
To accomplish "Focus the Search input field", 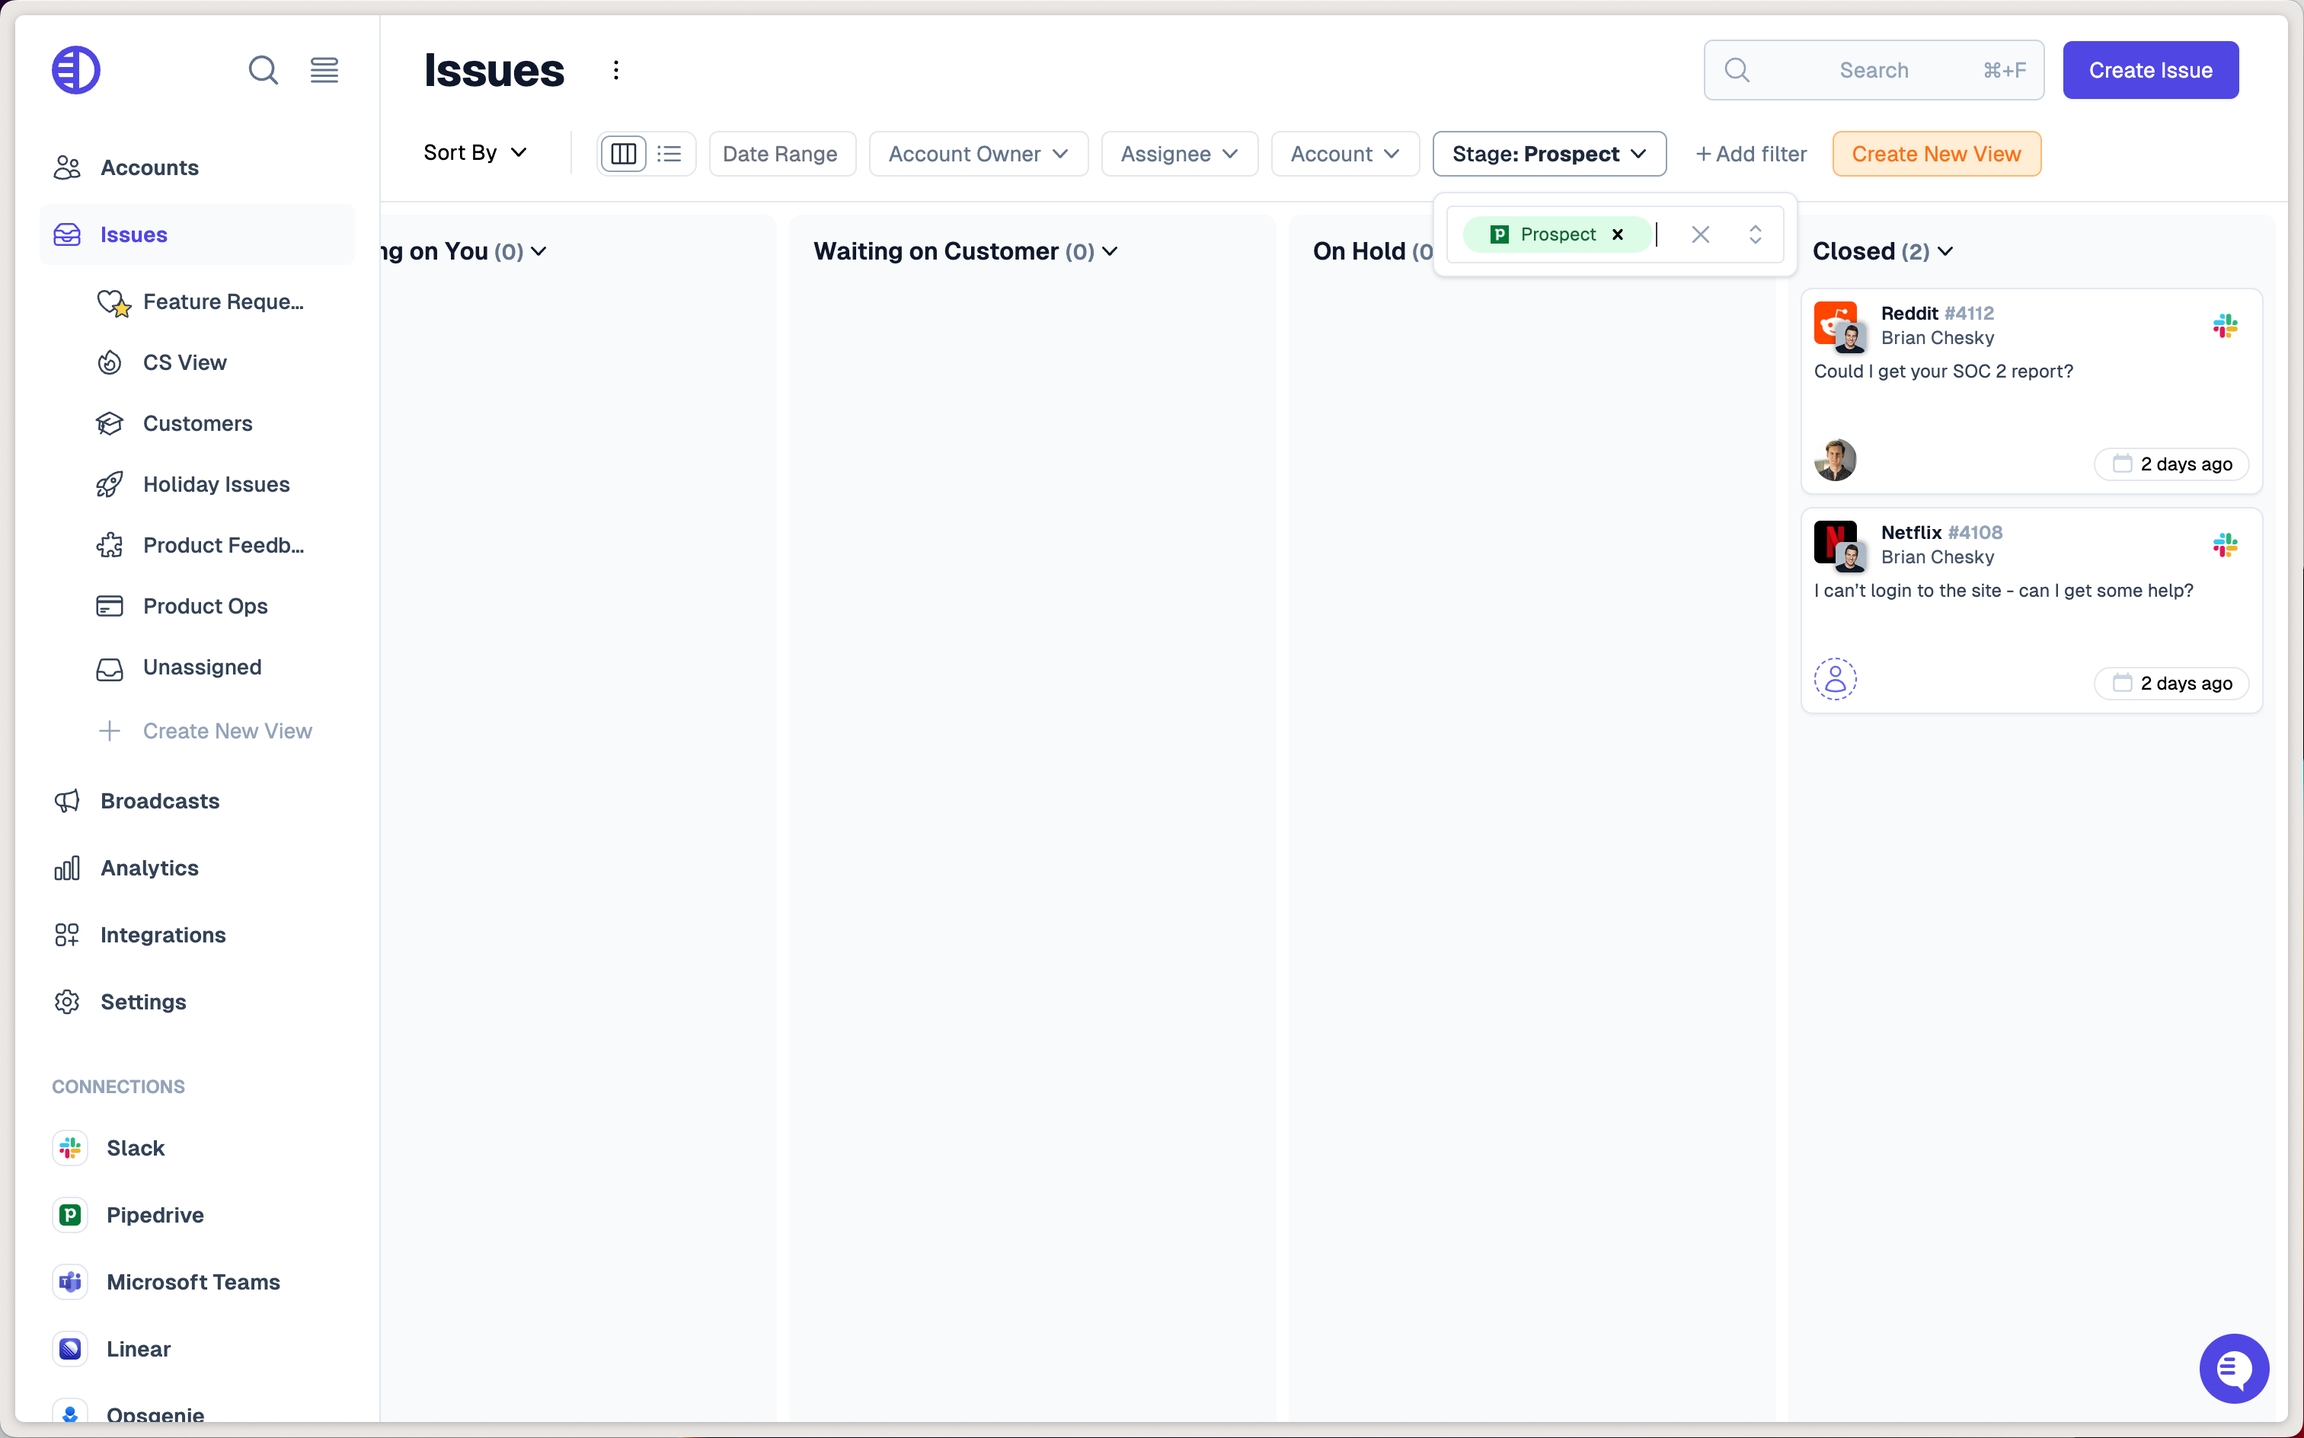I will point(1873,70).
